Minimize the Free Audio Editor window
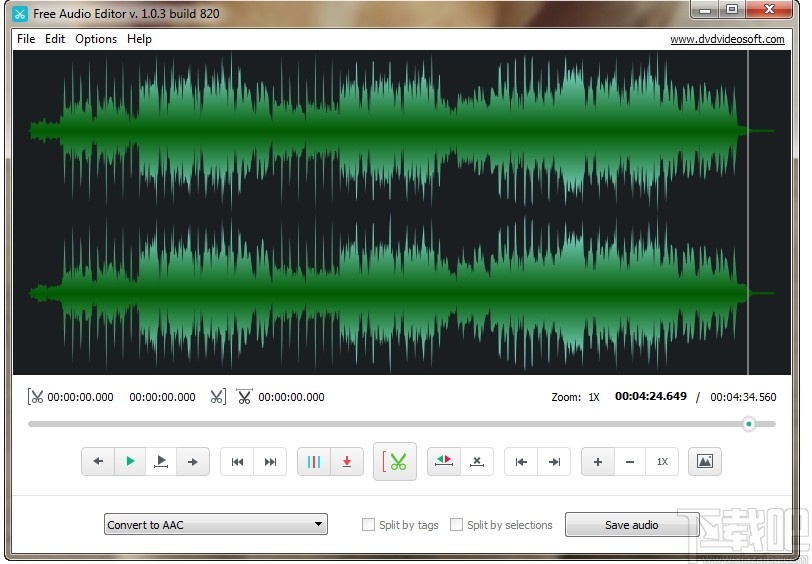 (705, 10)
